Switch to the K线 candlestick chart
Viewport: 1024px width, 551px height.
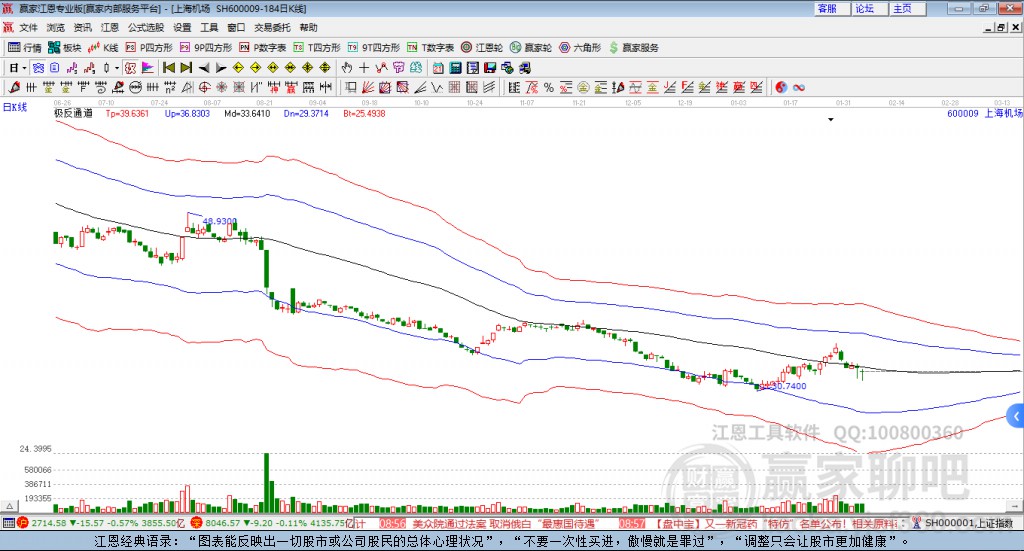(x=103, y=48)
